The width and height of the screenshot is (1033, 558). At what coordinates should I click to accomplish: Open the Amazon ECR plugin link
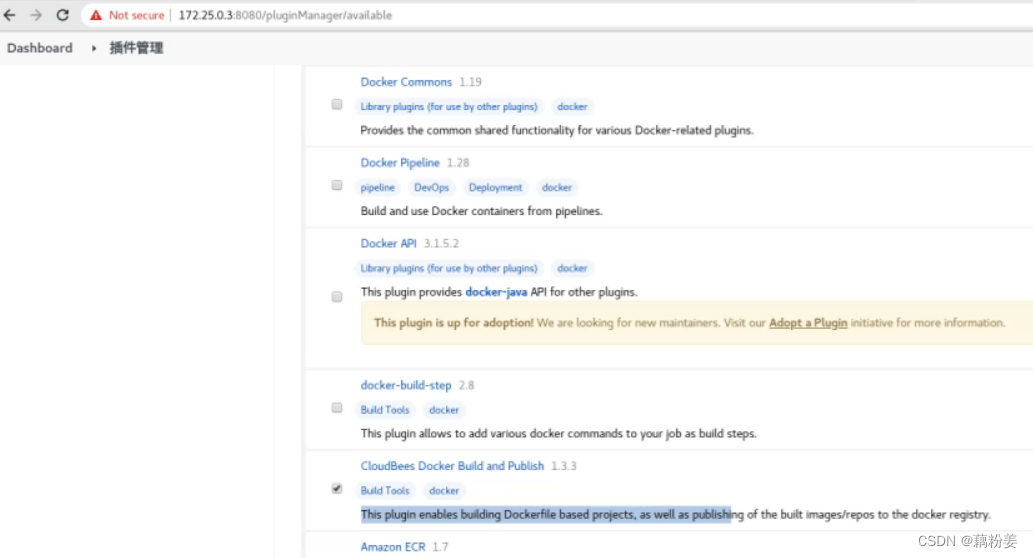point(393,547)
